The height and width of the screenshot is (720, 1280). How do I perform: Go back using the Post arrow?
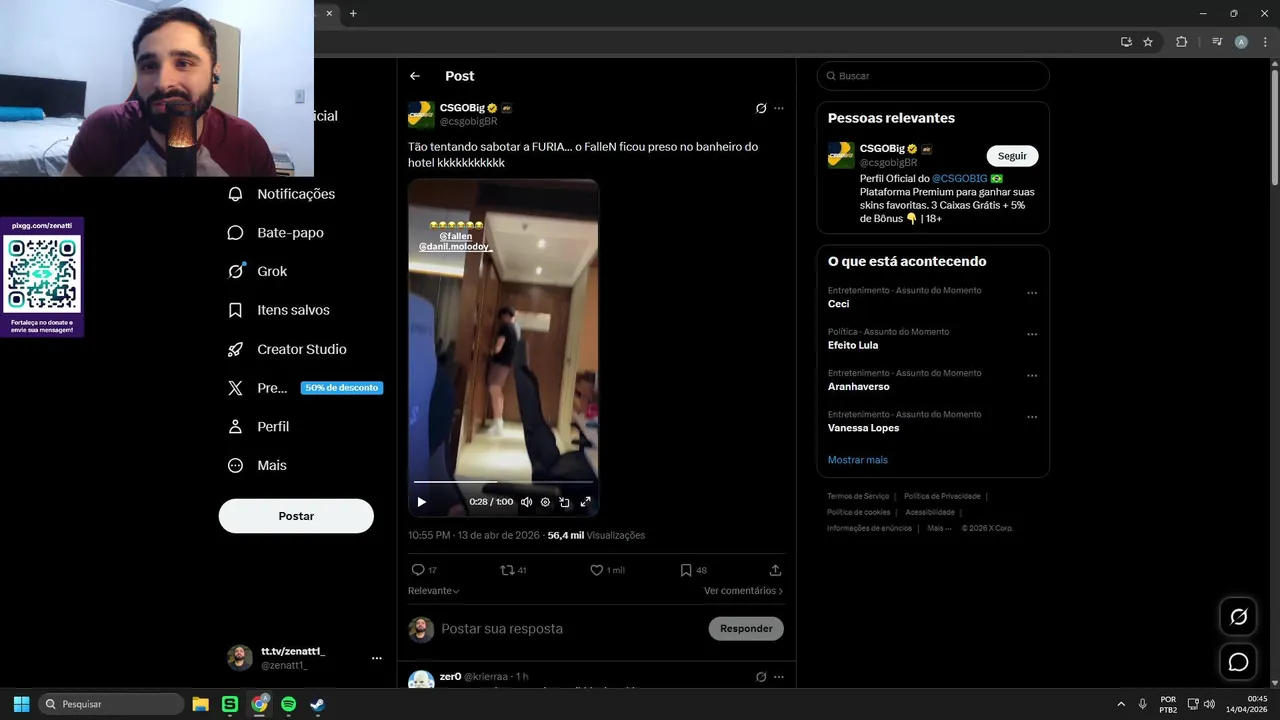pyautogui.click(x=415, y=76)
